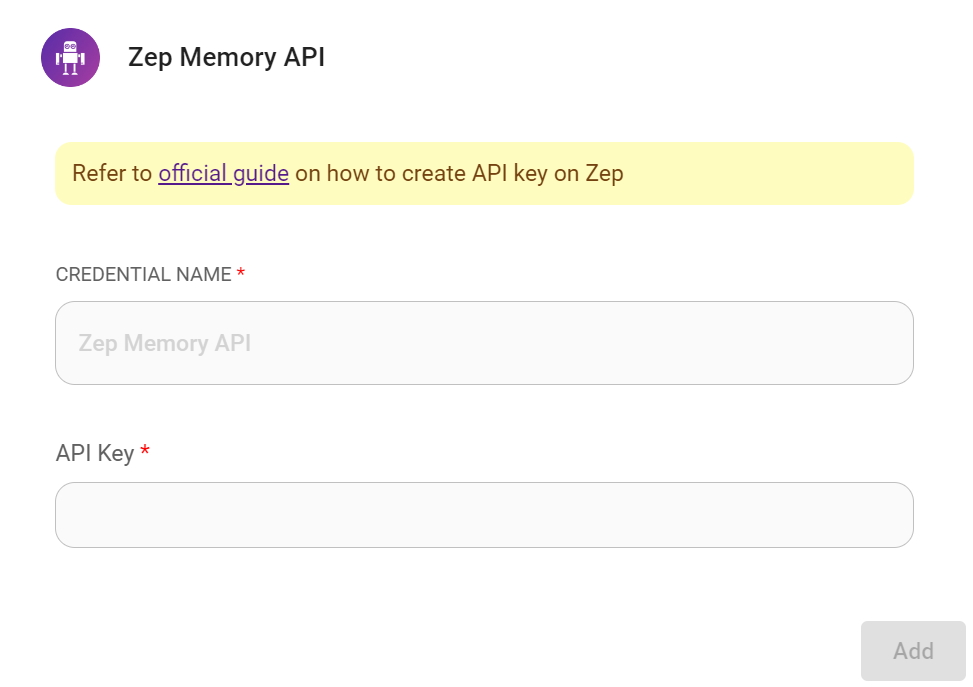
Task: Click into the API Key field
Action: [484, 515]
